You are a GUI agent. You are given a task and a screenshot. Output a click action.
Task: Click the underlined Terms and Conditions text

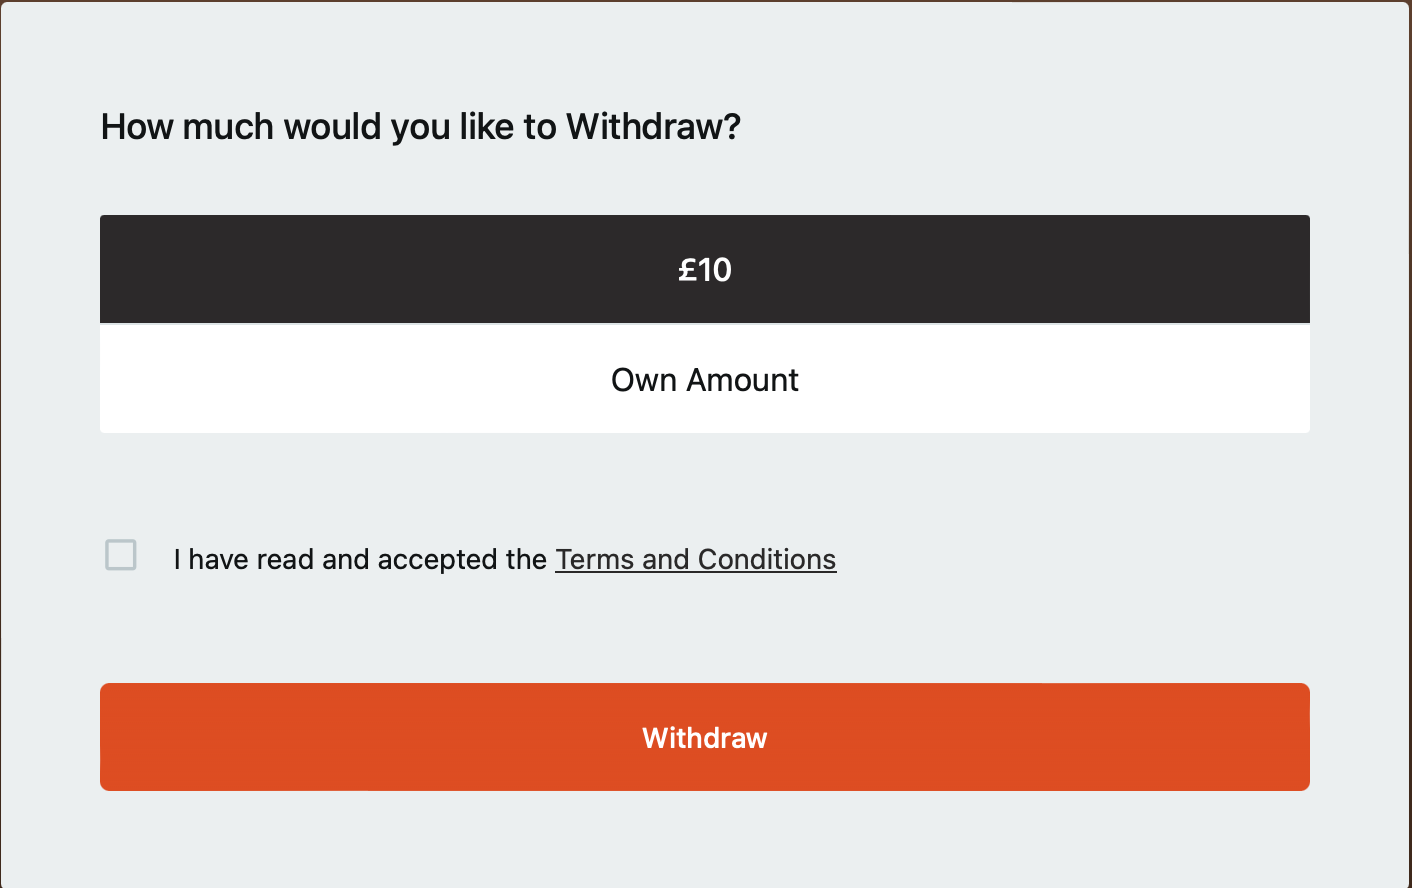click(695, 559)
